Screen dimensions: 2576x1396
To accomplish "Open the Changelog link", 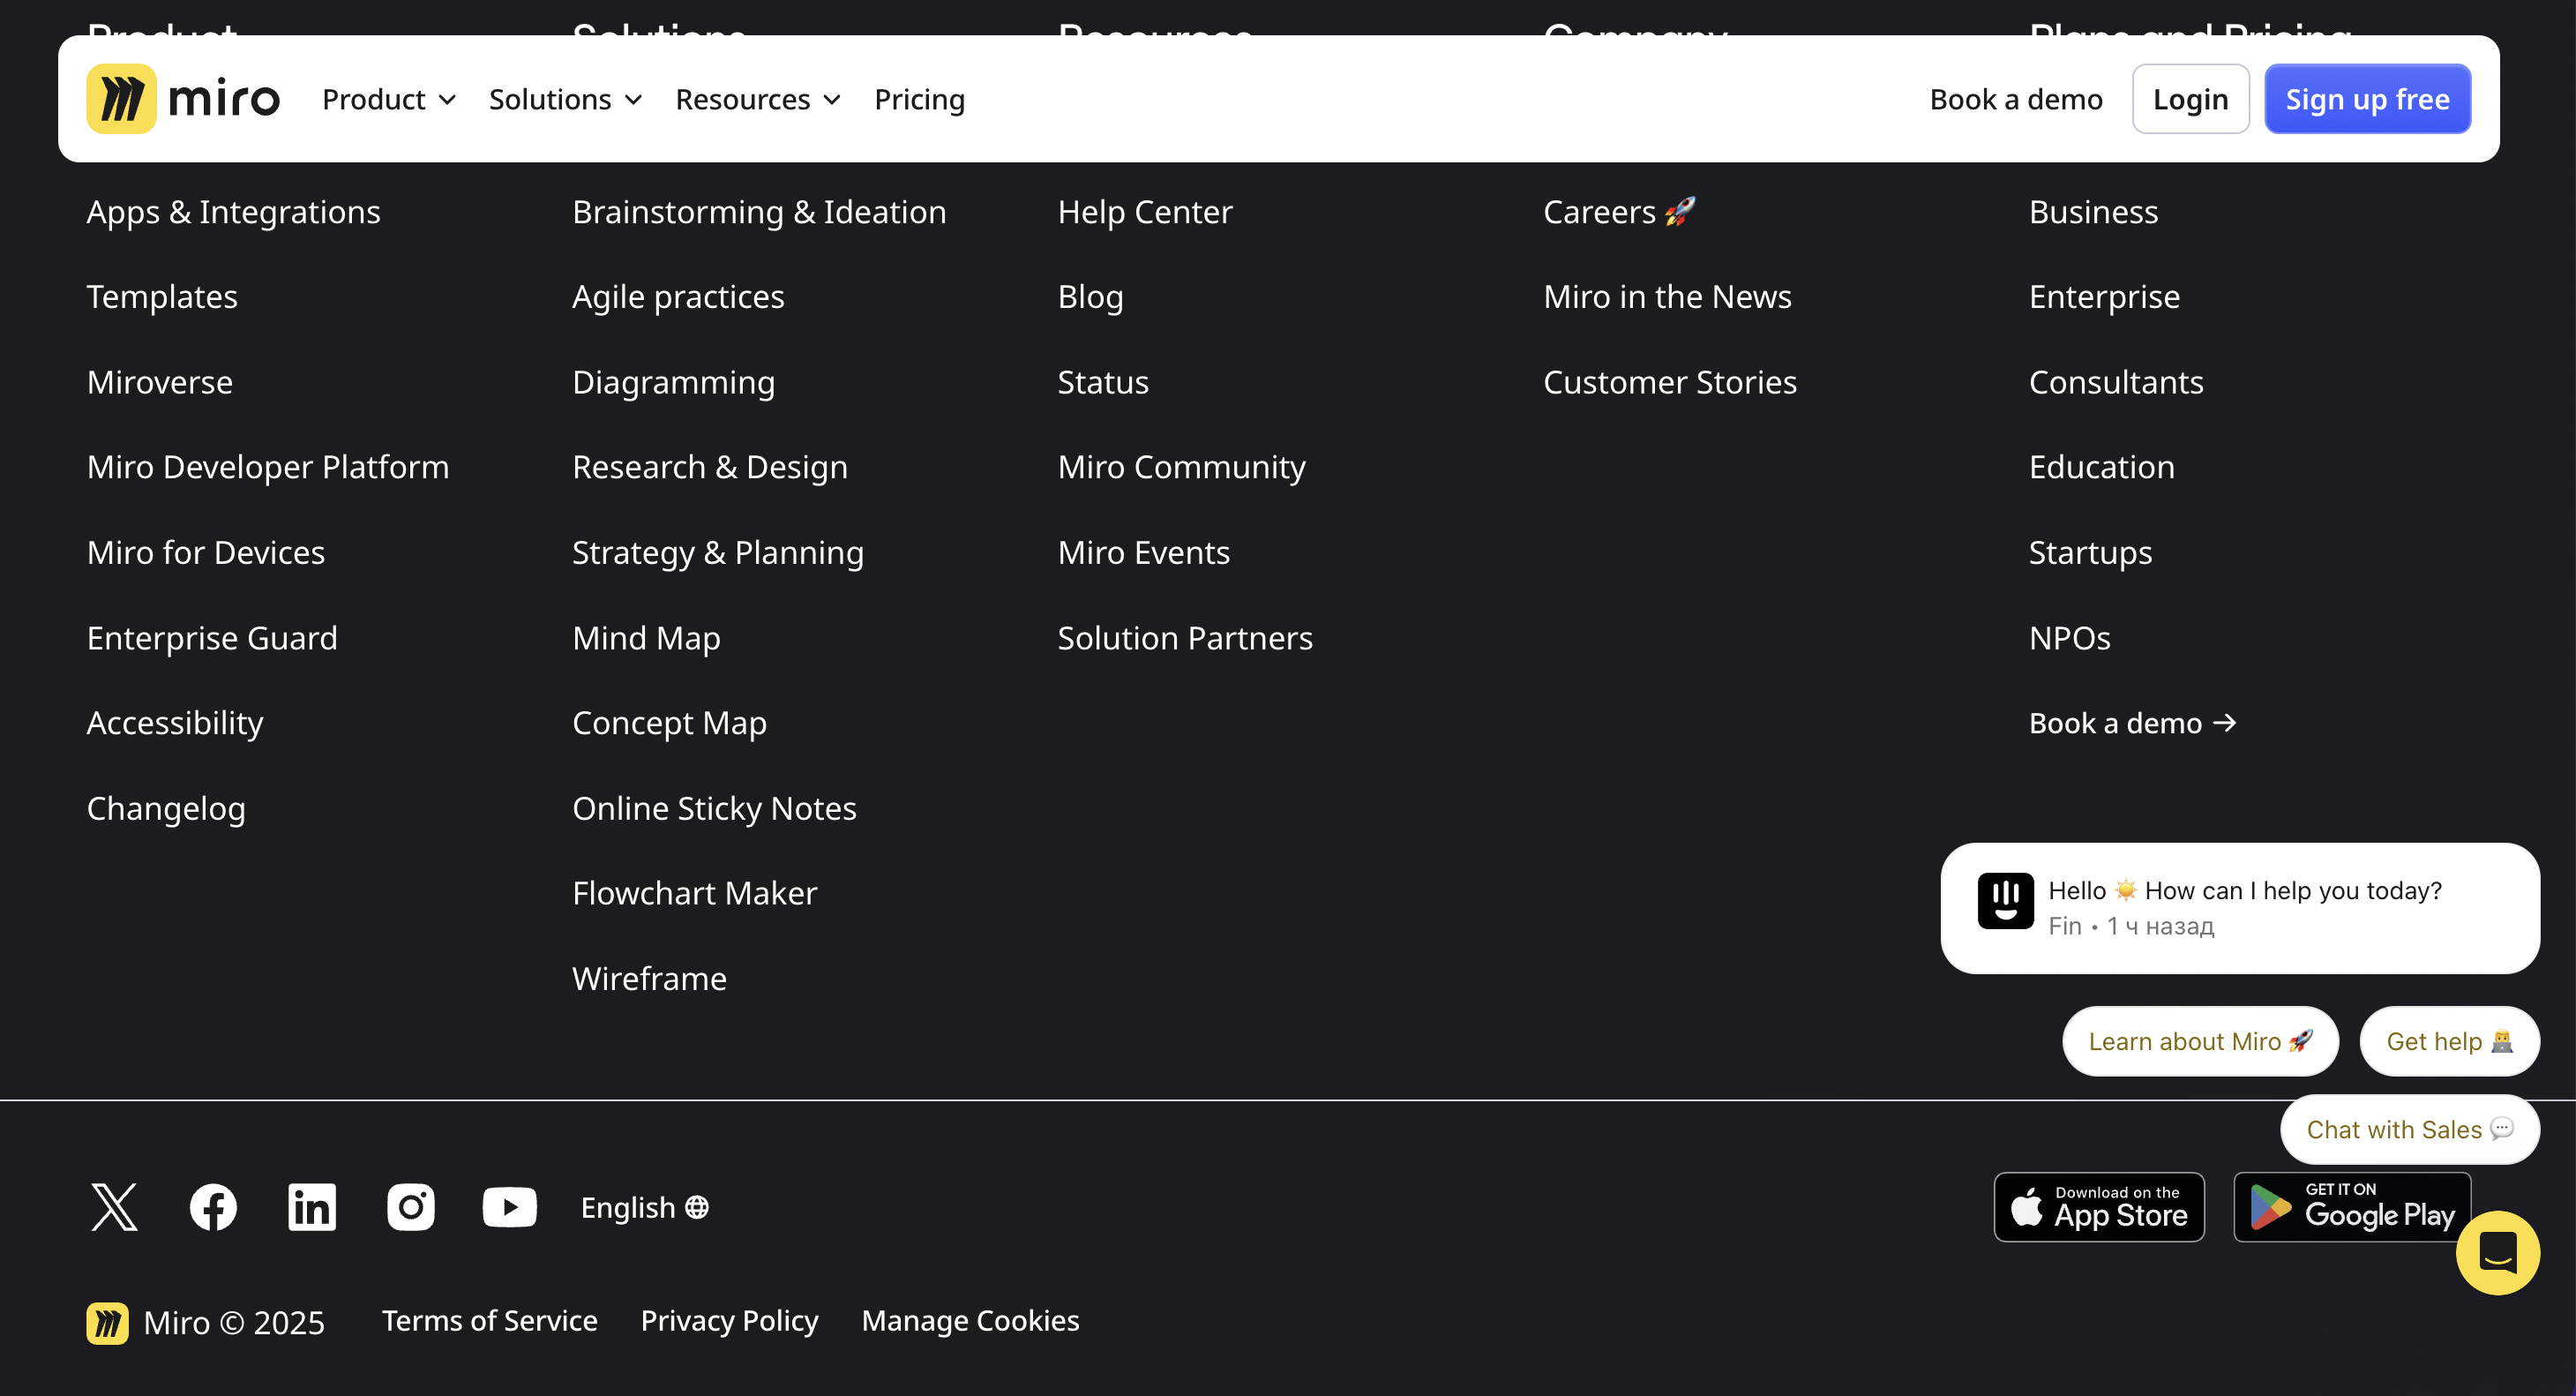I will 166,808.
